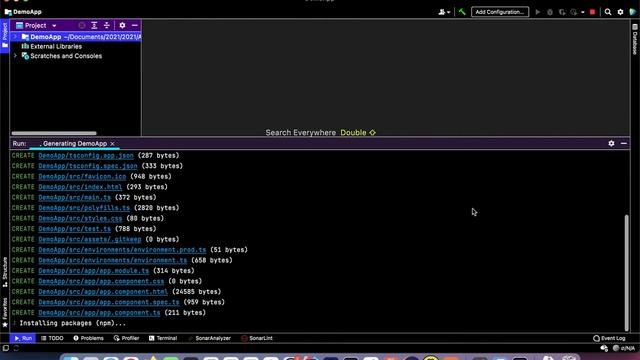640x360 pixels.
Task: Click the Run console vertical scrollbar
Action: pos(627,273)
